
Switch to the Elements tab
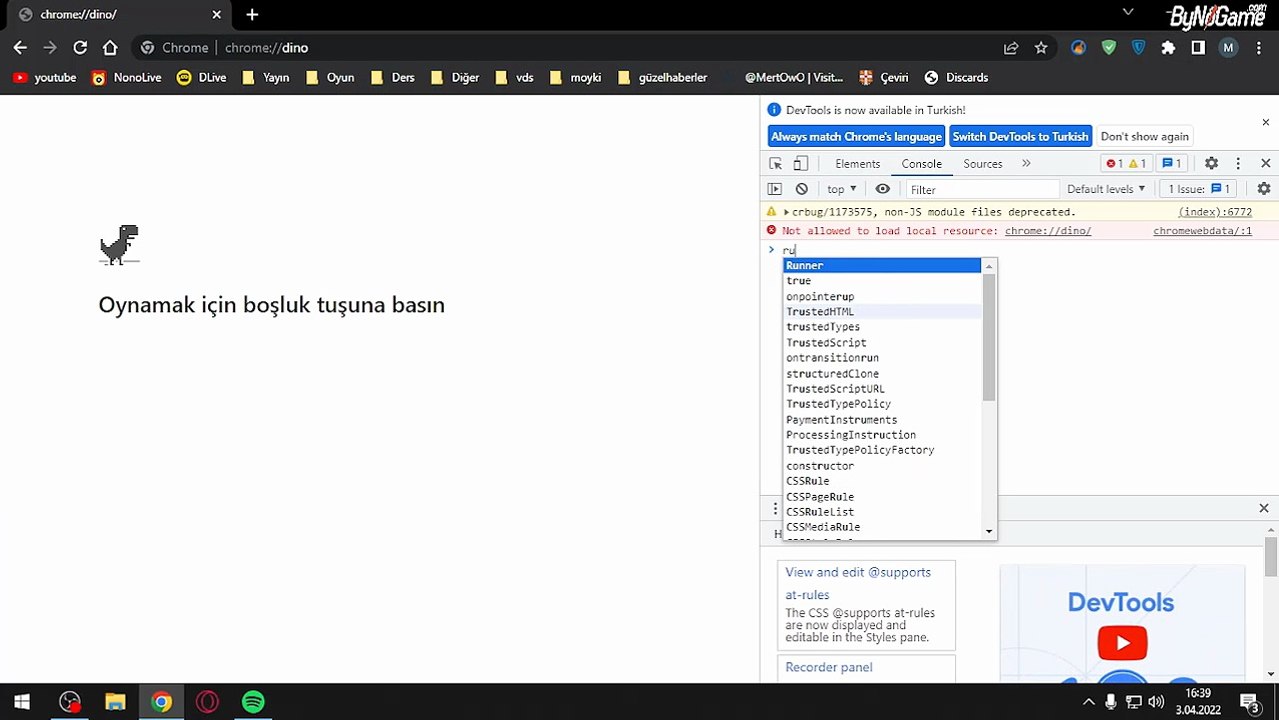pos(858,163)
